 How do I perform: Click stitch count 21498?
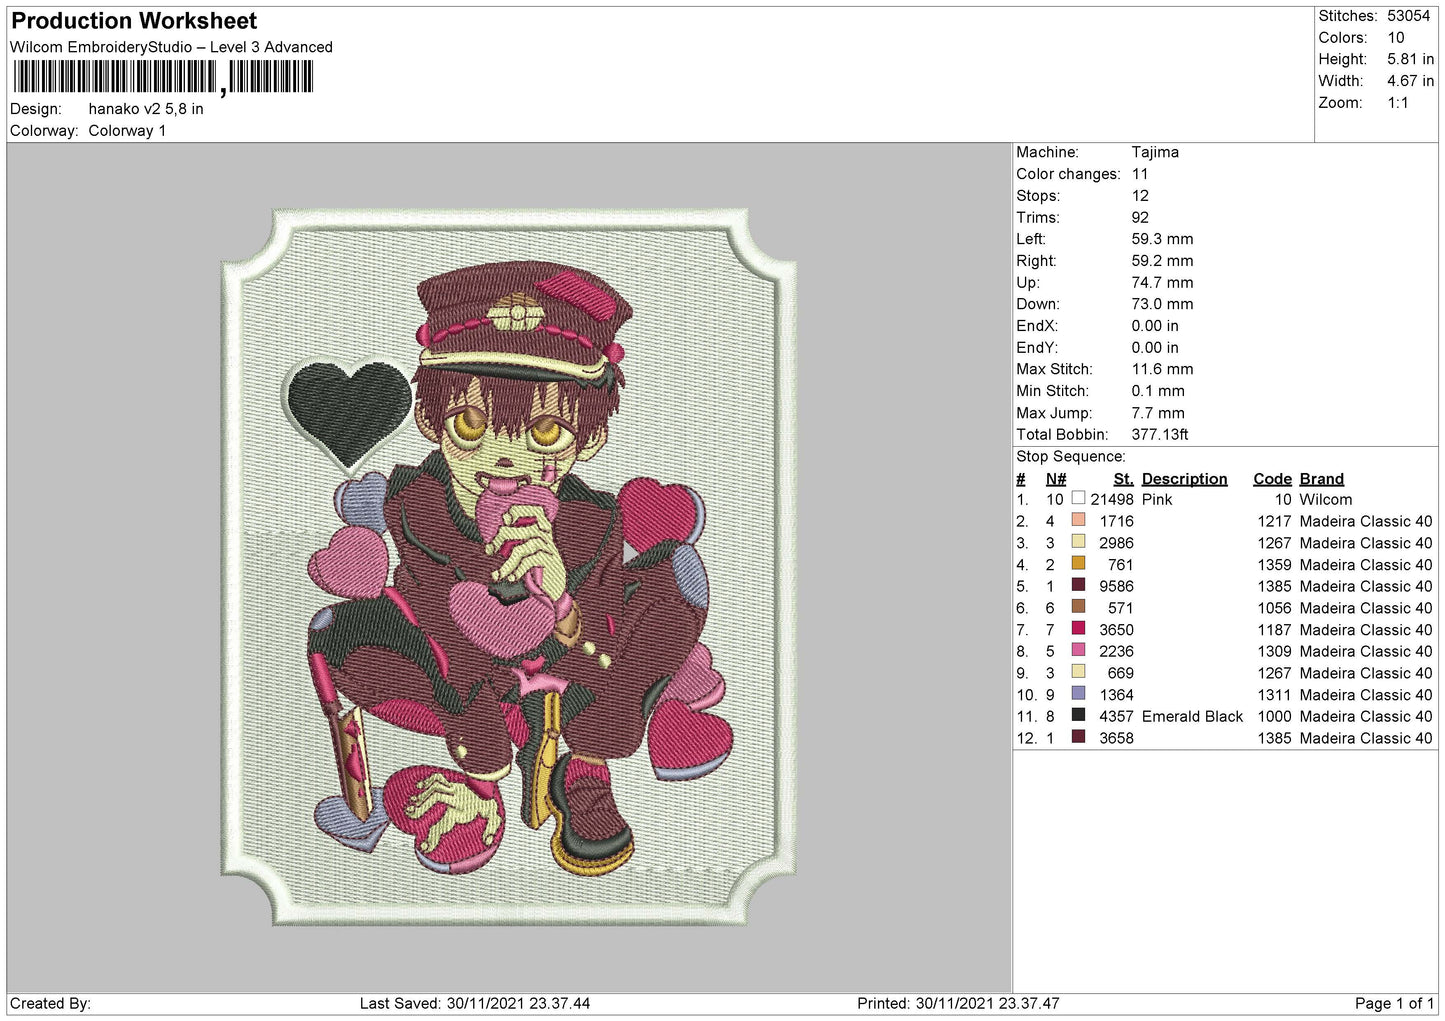pyautogui.click(x=1112, y=499)
